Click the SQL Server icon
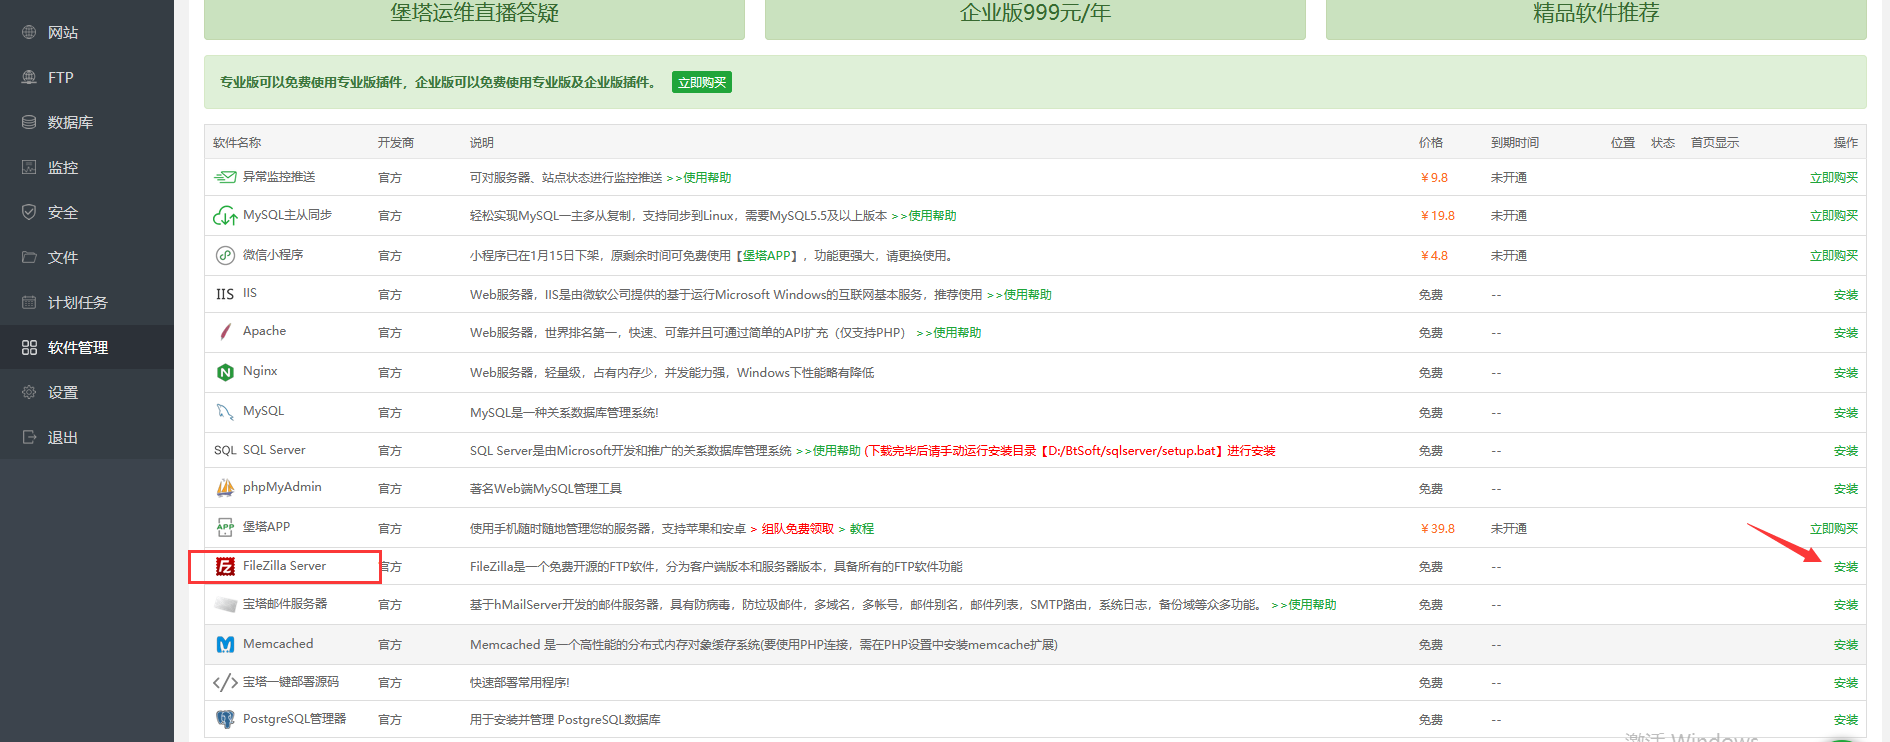This screenshot has height=742, width=1890. (225, 450)
